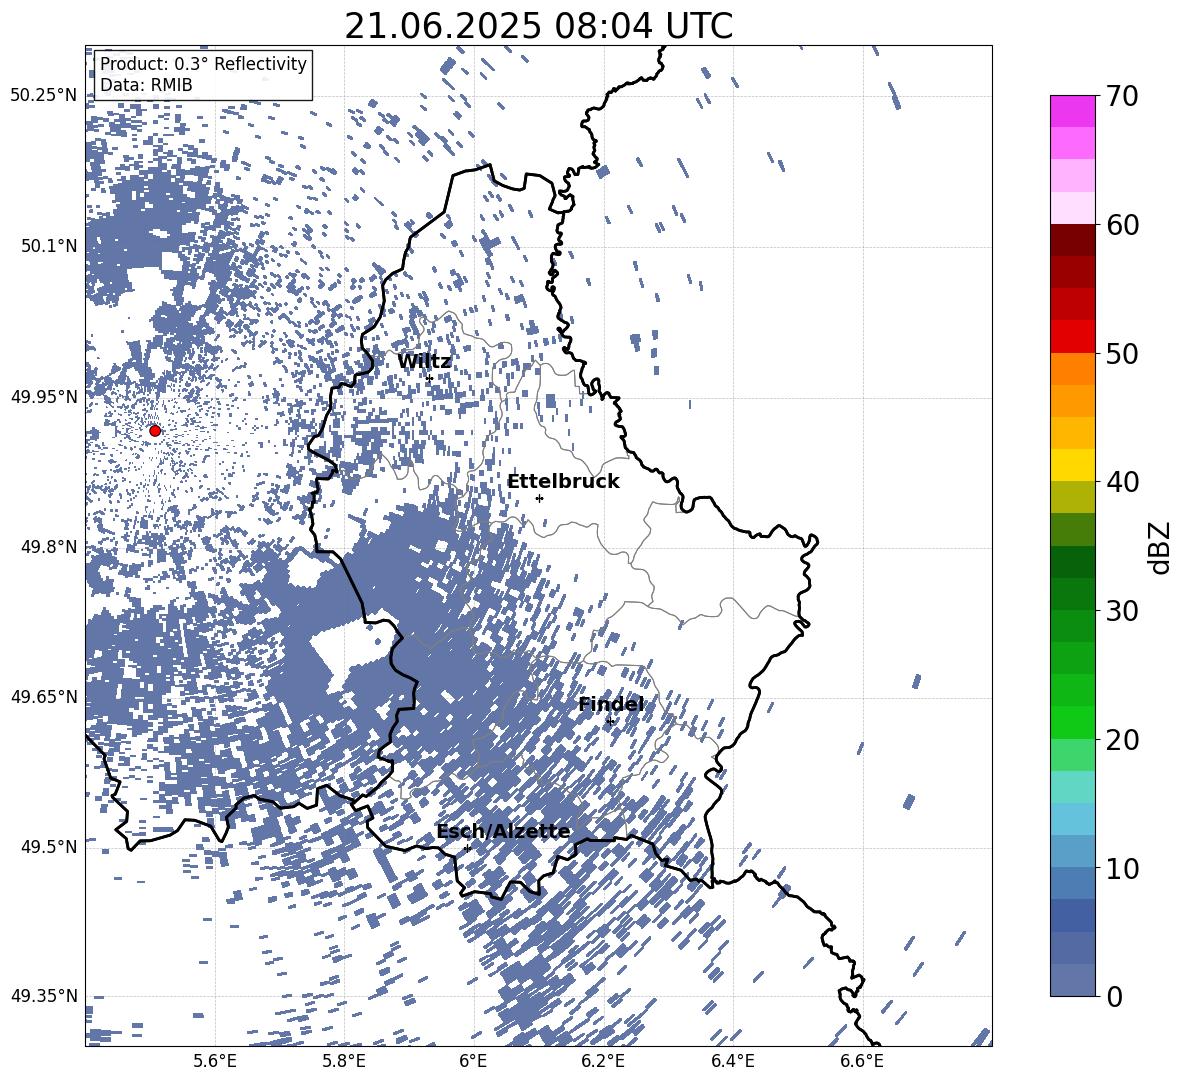Click the 6.6°E longitude tick label

(x=862, y=1061)
